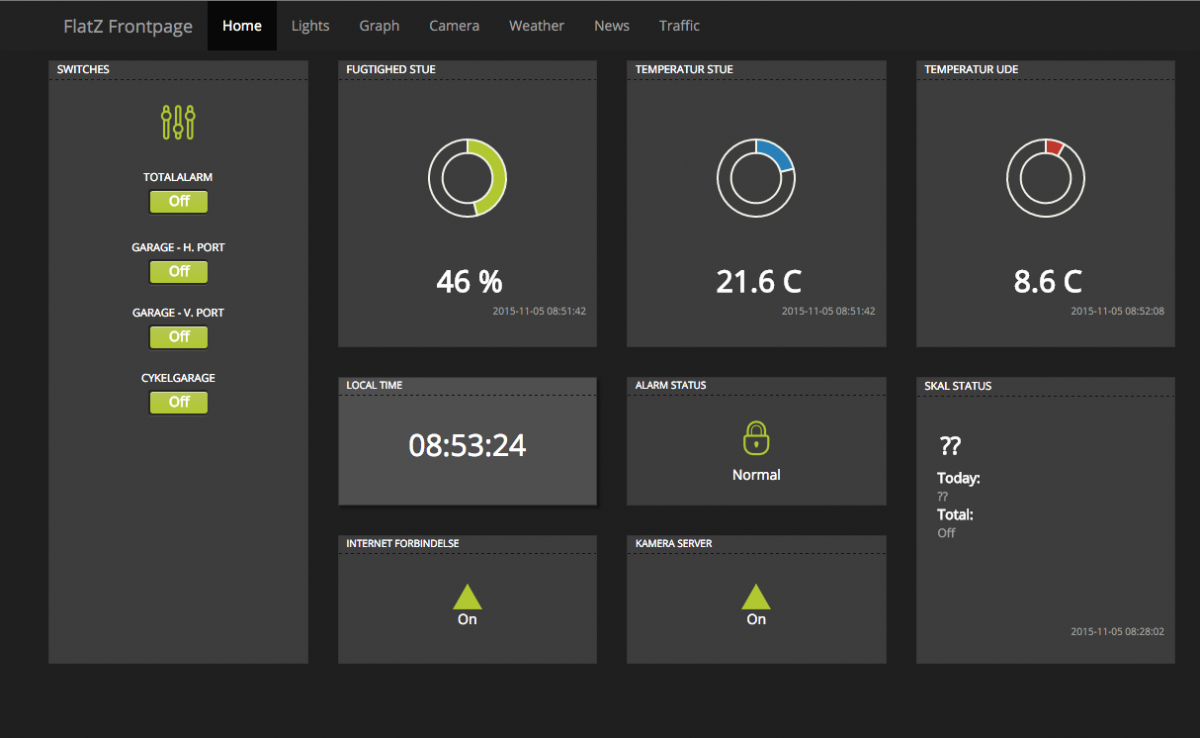The image size is (1200, 738).
Task: Click the red Temperatur Ude donut gauge
Action: coord(1045,178)
